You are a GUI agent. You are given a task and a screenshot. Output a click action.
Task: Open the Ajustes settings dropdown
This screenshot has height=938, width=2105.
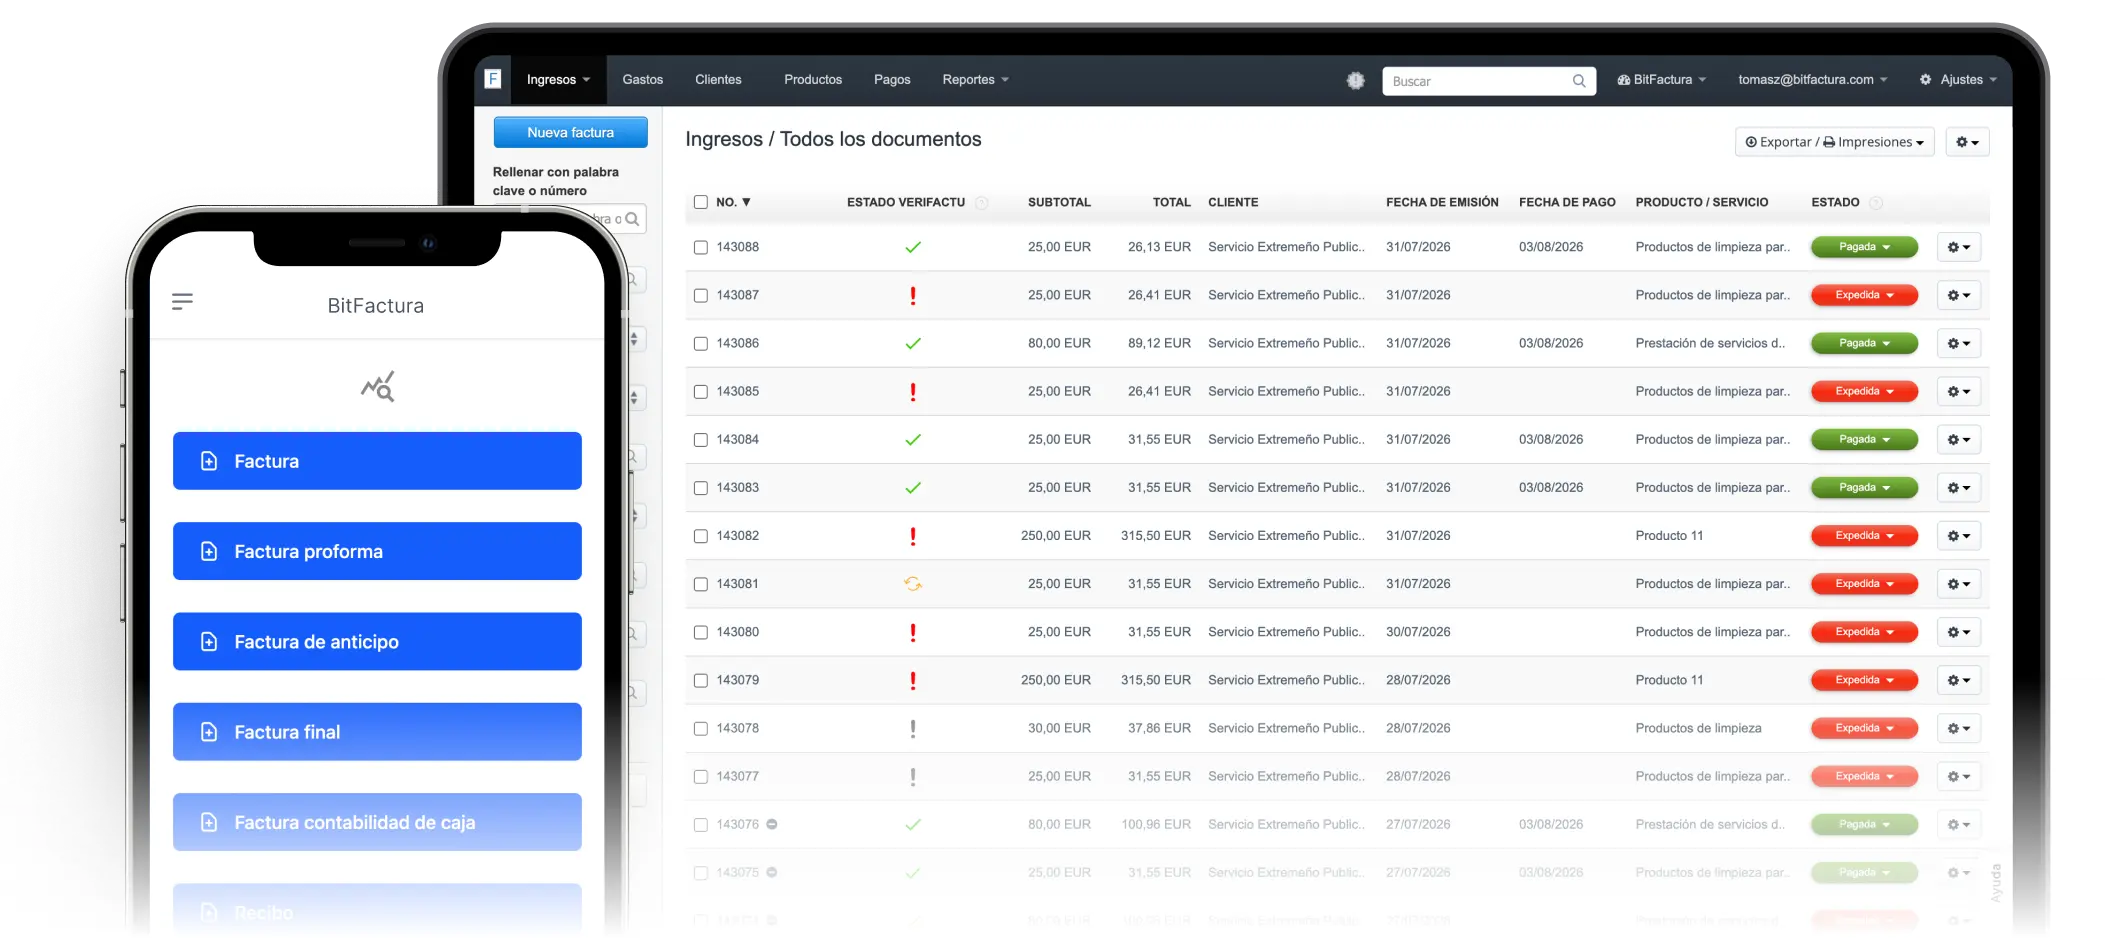pyautogui.click(x=1958, y=80)
